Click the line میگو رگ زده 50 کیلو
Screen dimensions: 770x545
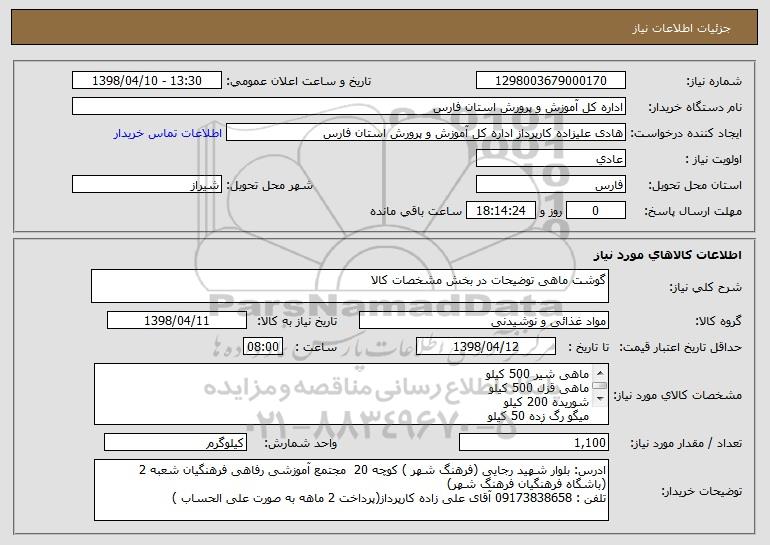point(538,416)
